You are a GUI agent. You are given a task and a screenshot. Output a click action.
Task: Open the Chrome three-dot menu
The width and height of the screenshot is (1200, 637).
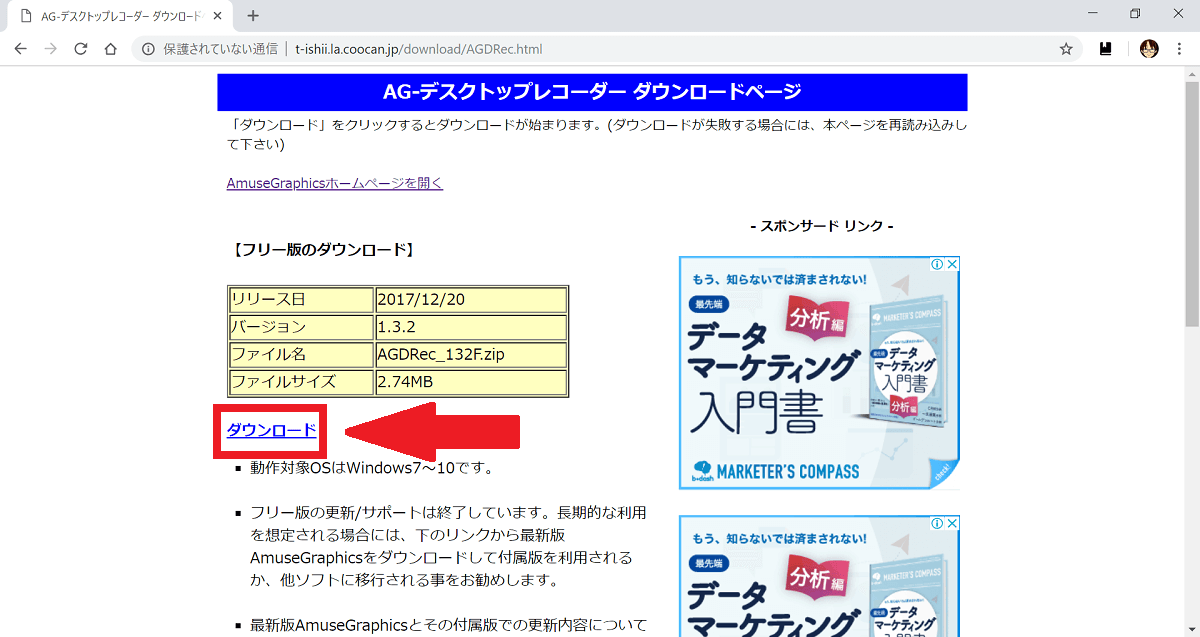point(1180,49)
